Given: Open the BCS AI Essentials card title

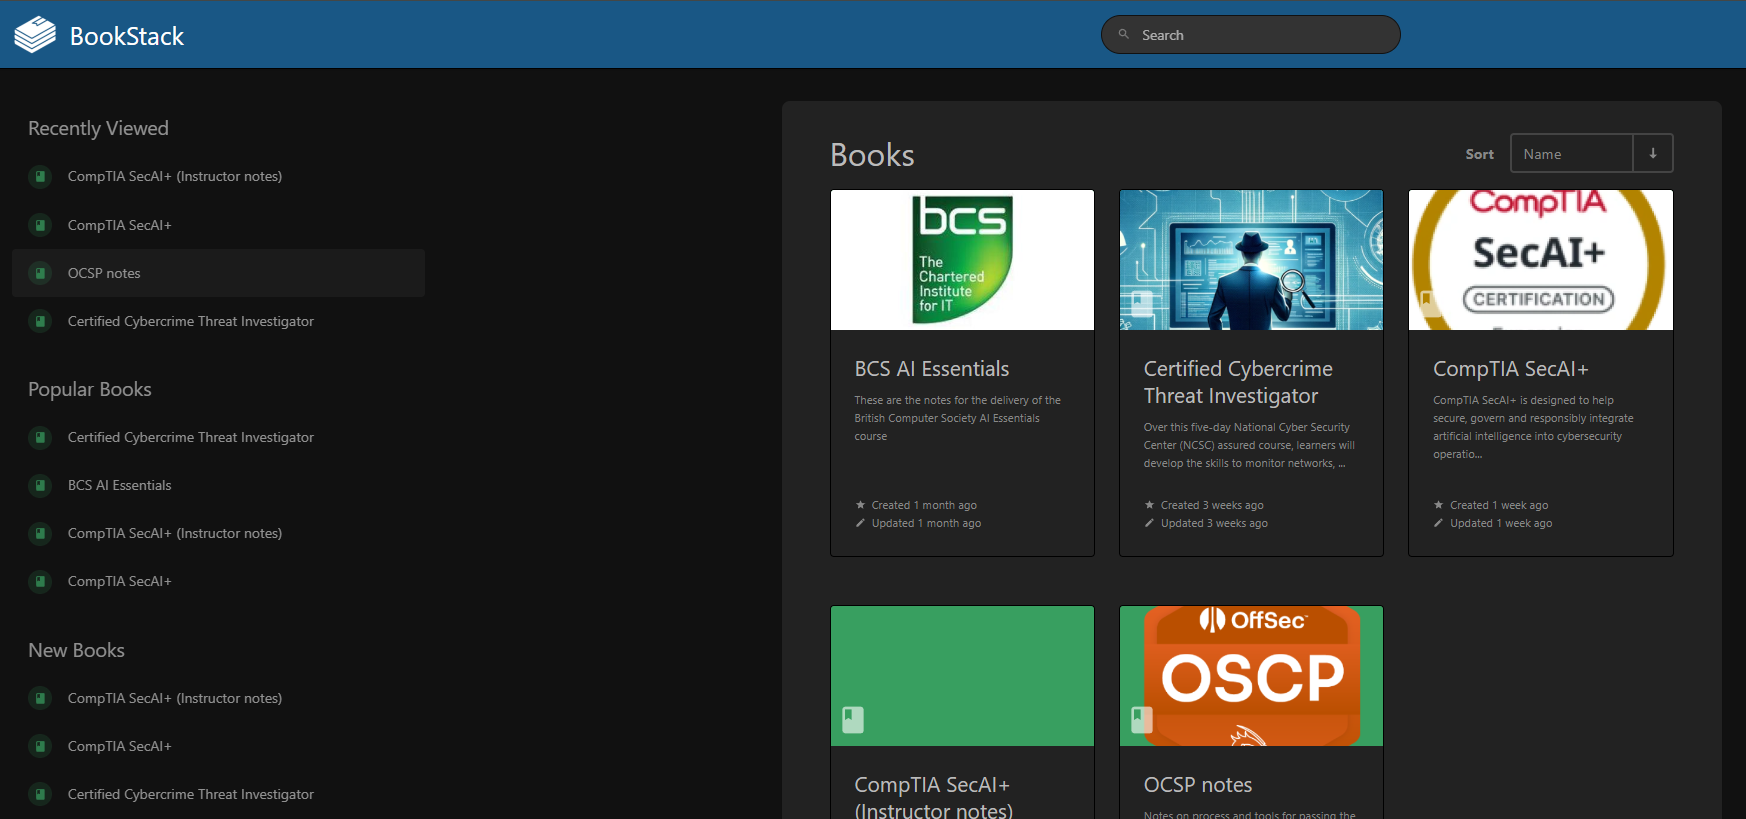Looking at the screenshot, I should 932,369.
